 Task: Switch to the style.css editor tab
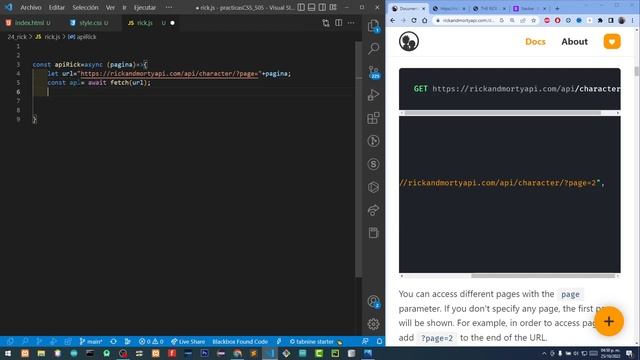click(91, 23)
